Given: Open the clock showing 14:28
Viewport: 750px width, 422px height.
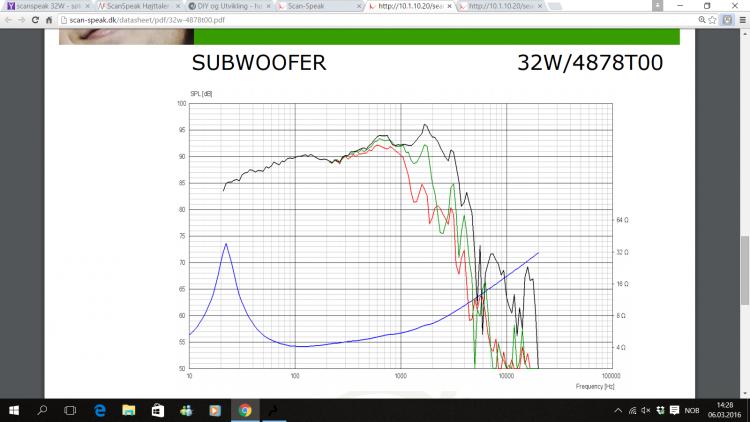Looking at the screenshot, I should click(725, 411).
